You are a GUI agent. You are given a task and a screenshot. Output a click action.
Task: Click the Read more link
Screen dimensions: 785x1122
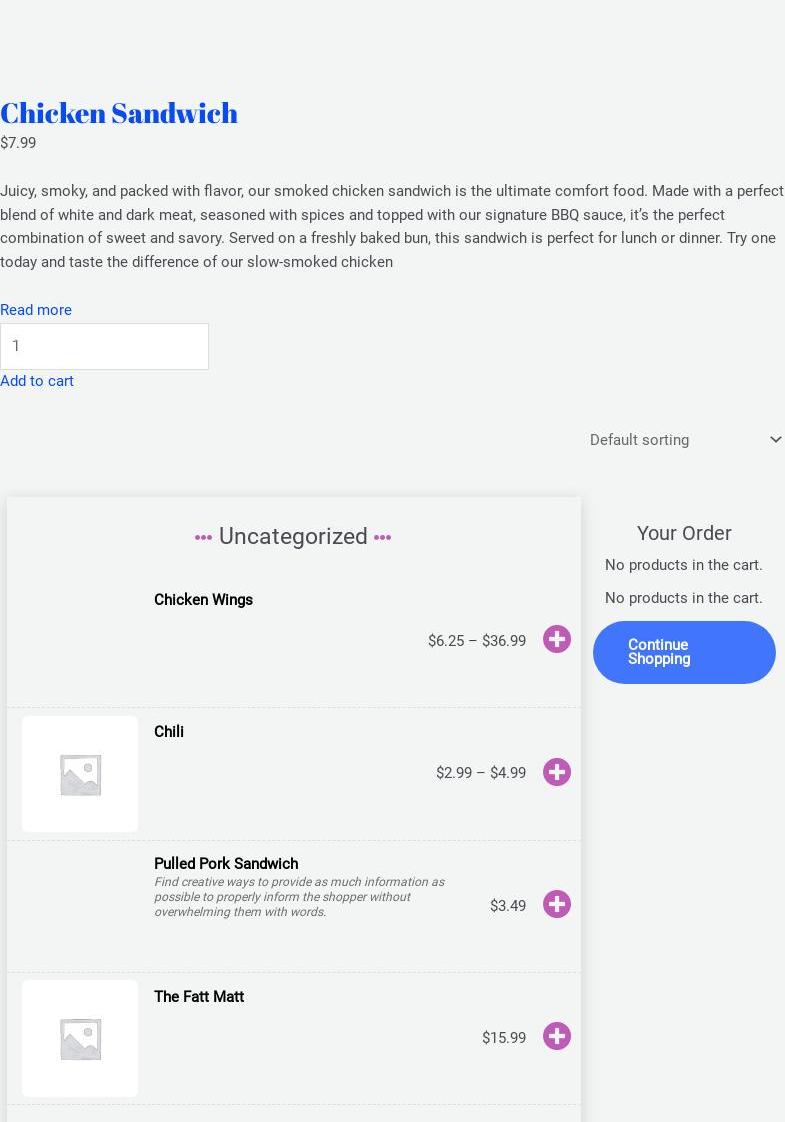[x=36, y=310]
